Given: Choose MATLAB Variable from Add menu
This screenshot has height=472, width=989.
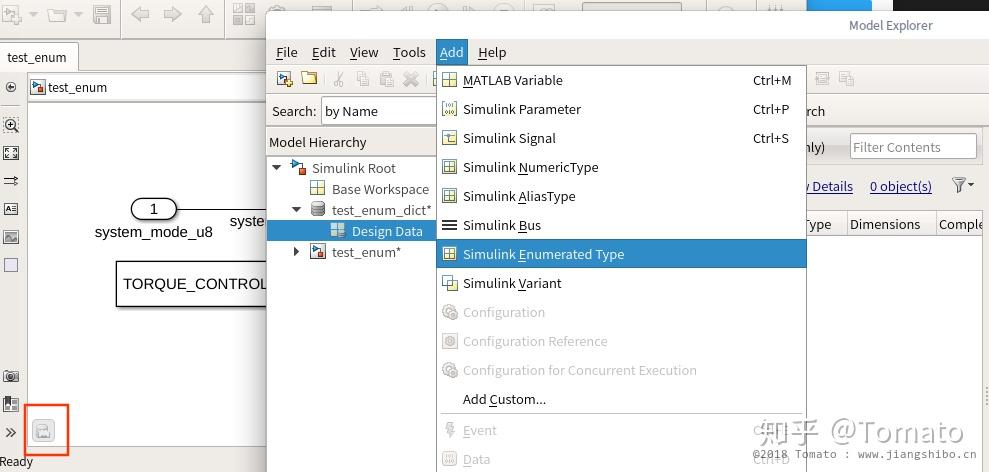Looking at the screenshot, I should (x=621, y=80).
